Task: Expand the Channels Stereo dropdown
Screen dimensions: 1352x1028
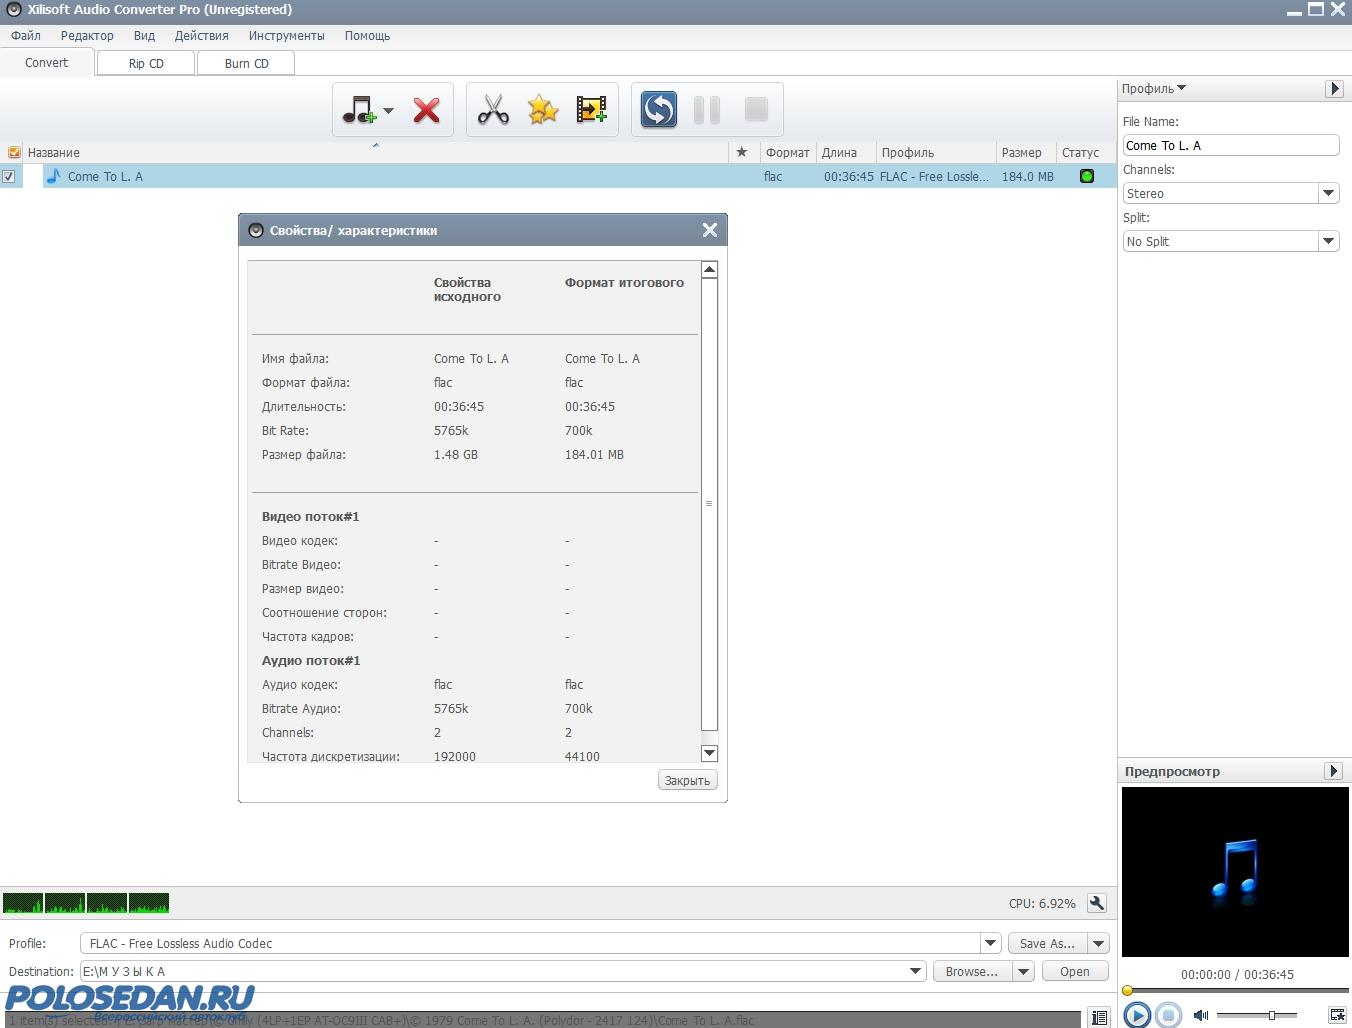Action: tap(1328, 193)
